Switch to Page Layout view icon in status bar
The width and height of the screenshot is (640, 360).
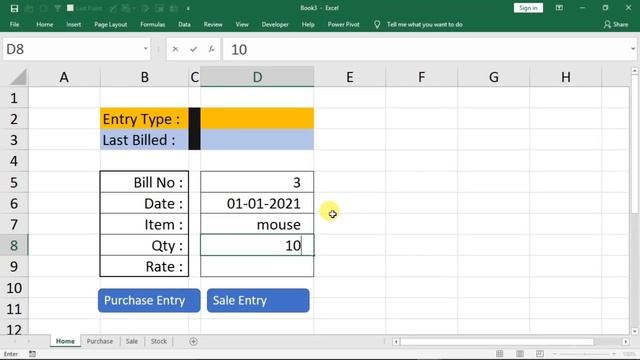pos(520,354)
